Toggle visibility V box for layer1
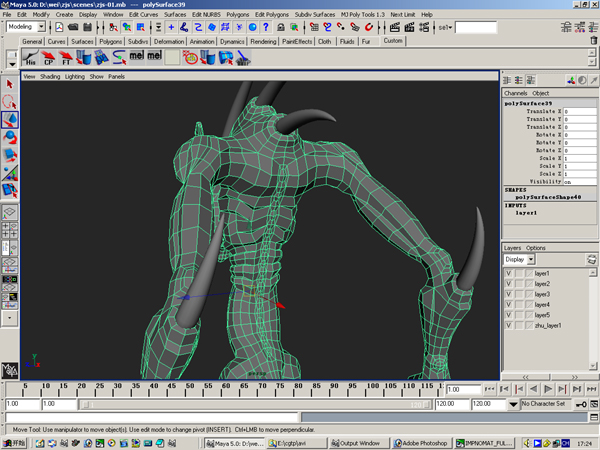The width and height of the screenshot is (600, 450). [x=509, y=273]
